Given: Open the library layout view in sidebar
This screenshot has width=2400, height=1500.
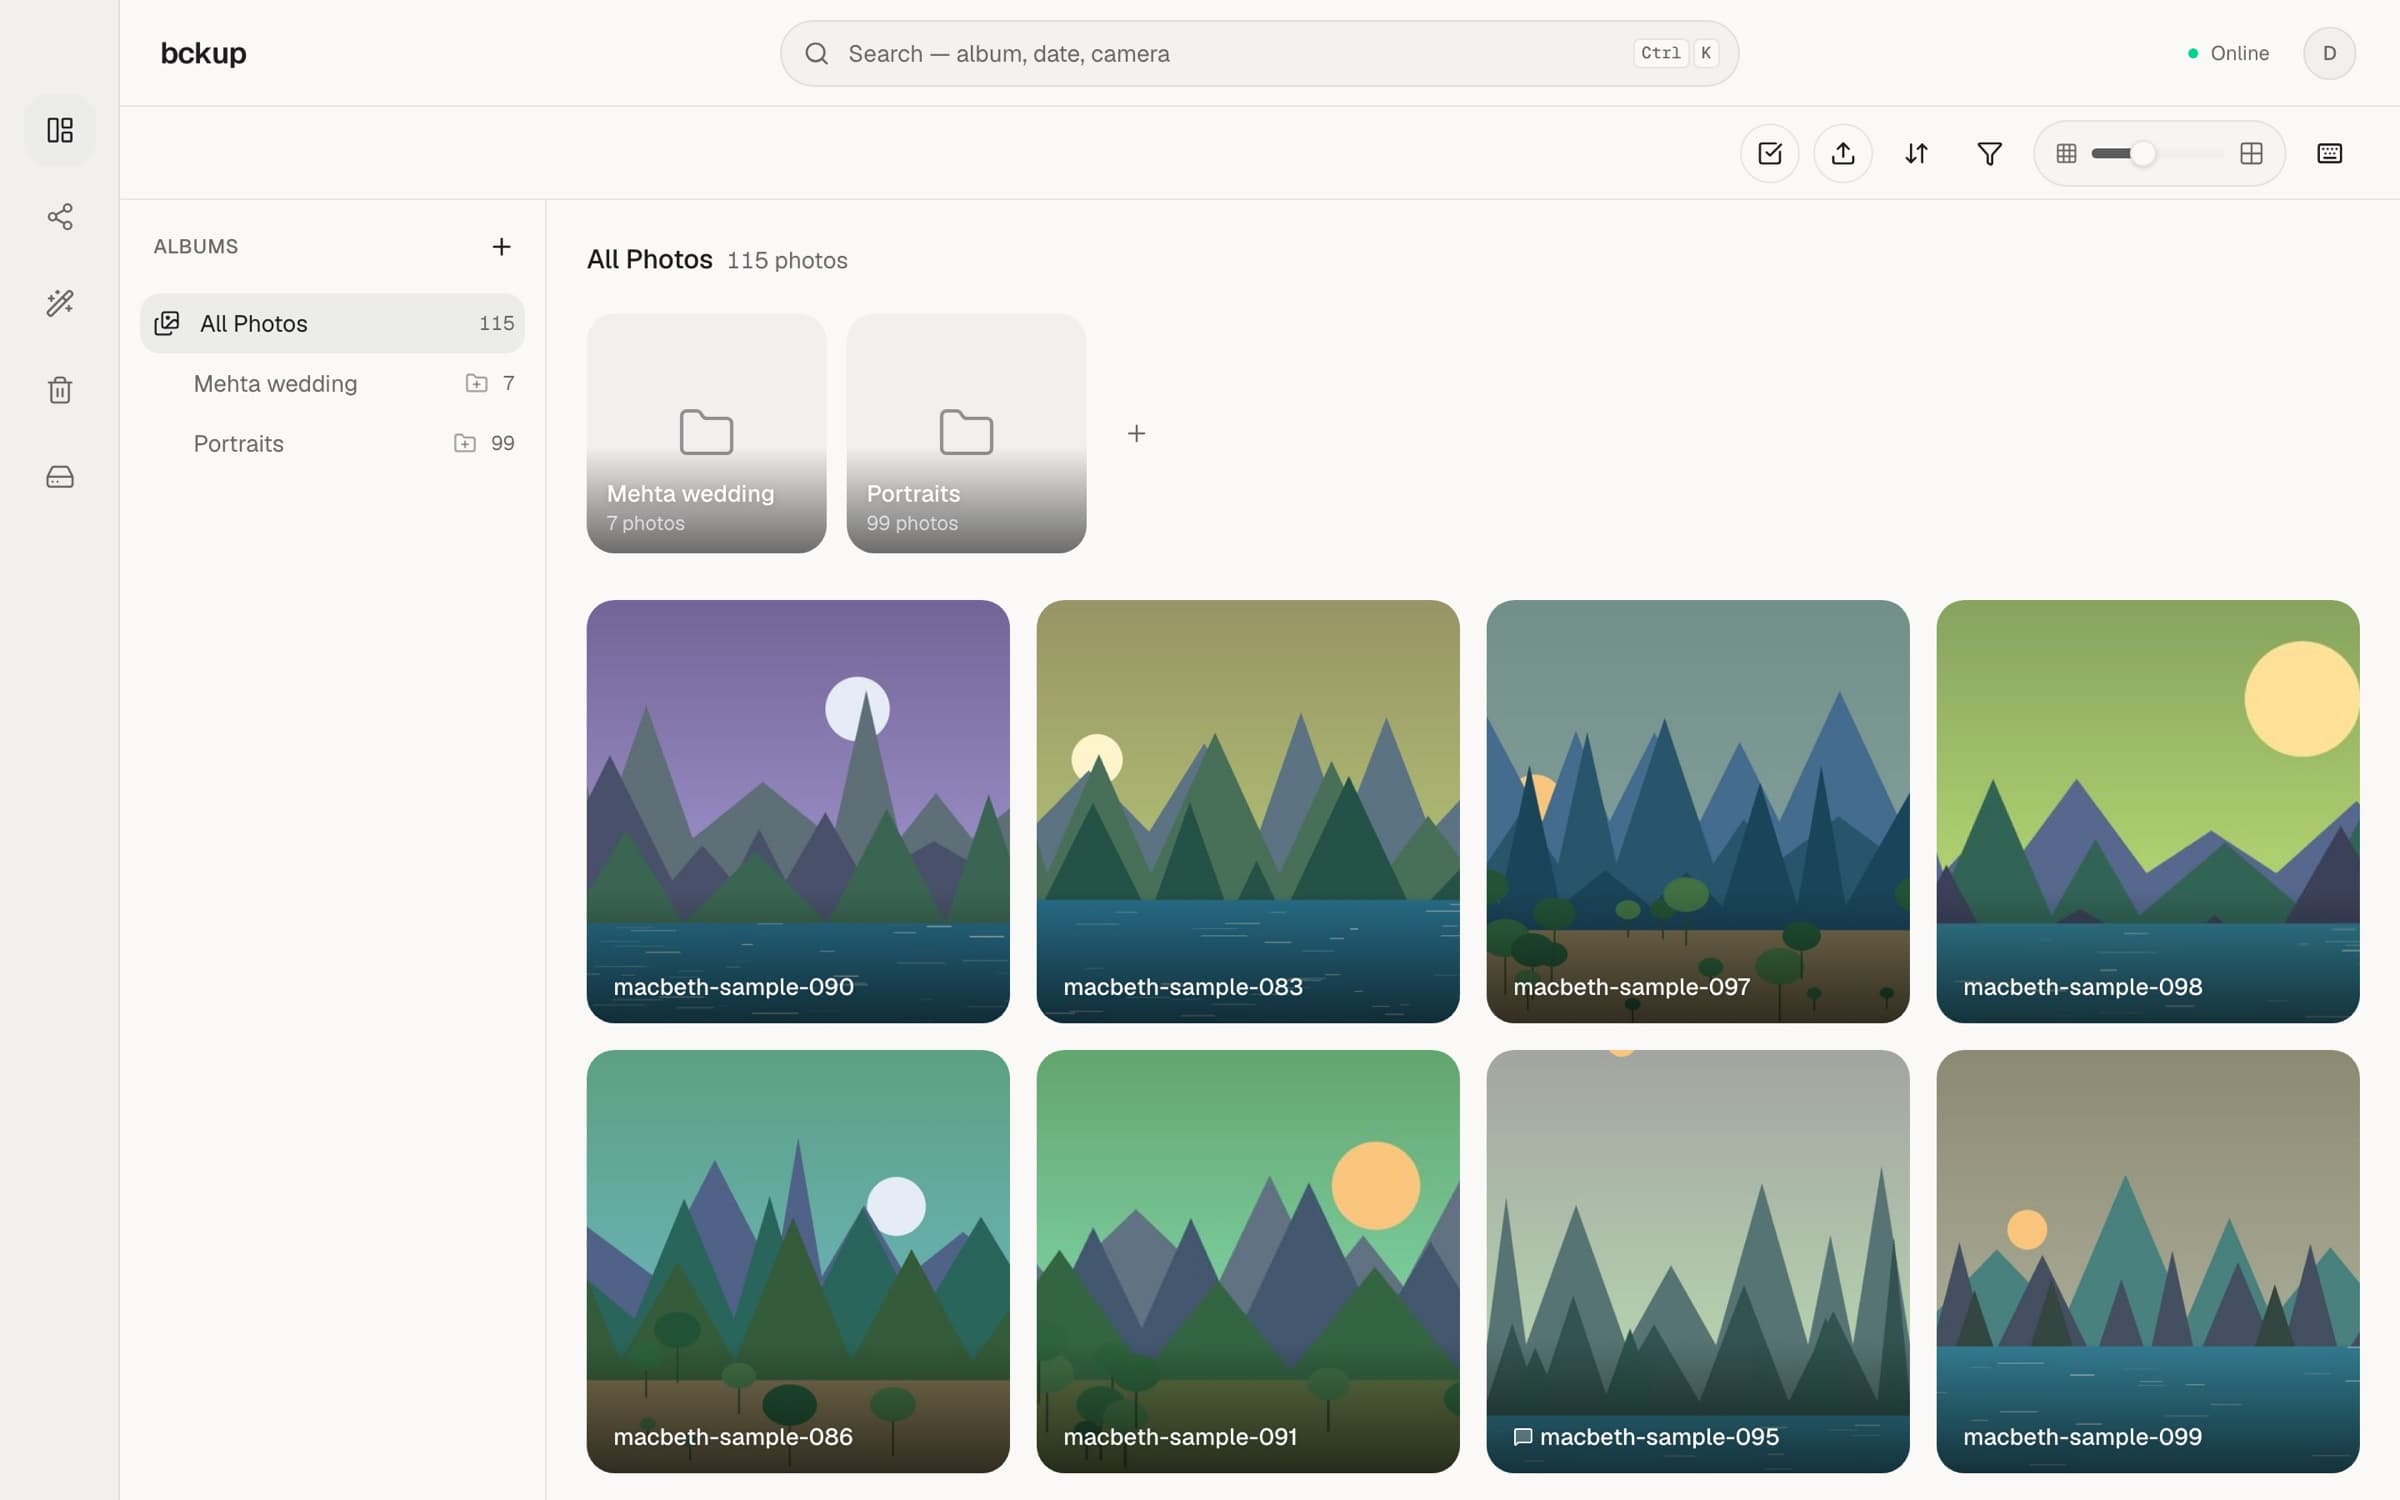Looking at the screenshot, I should point(60,130).
